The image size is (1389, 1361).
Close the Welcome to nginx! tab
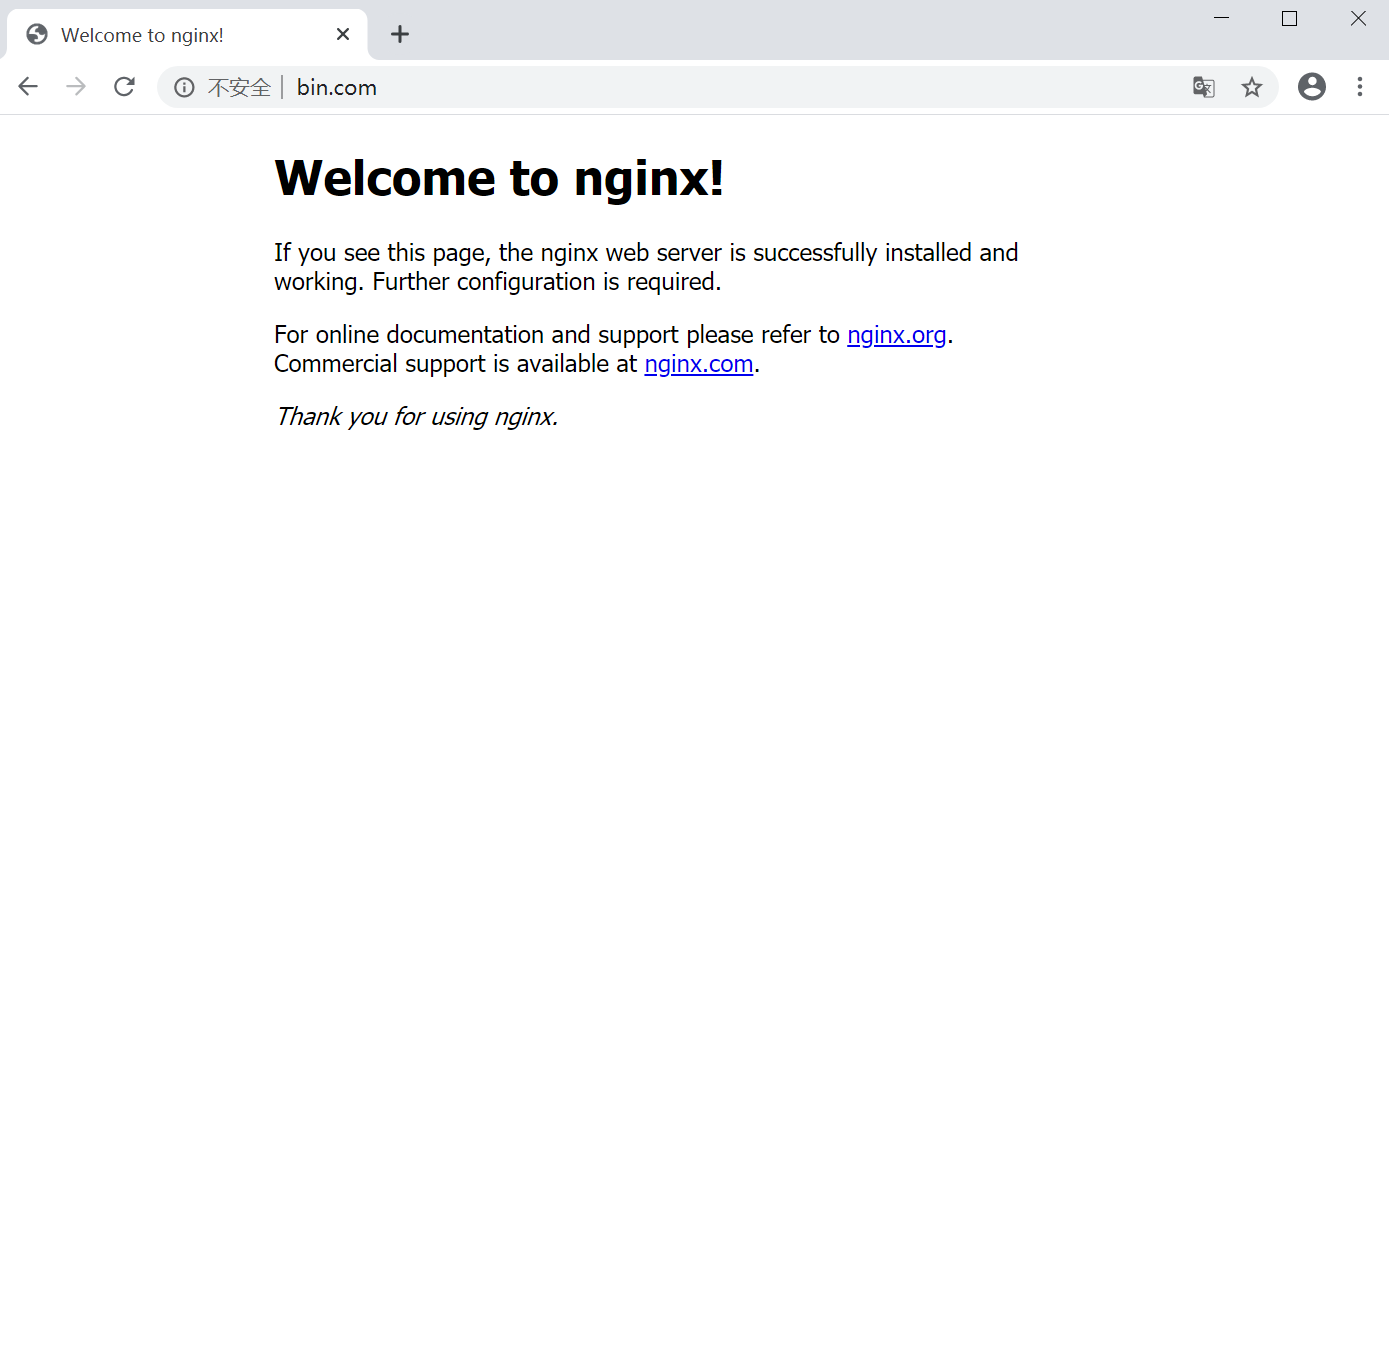tap(343, 34)
